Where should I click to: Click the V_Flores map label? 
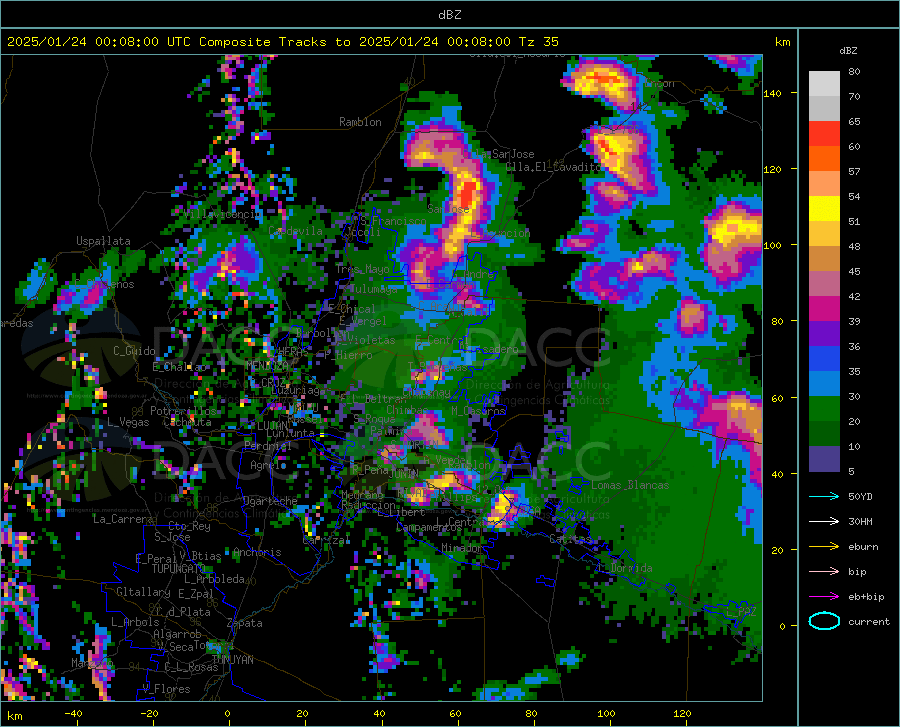tap(166, 689)
